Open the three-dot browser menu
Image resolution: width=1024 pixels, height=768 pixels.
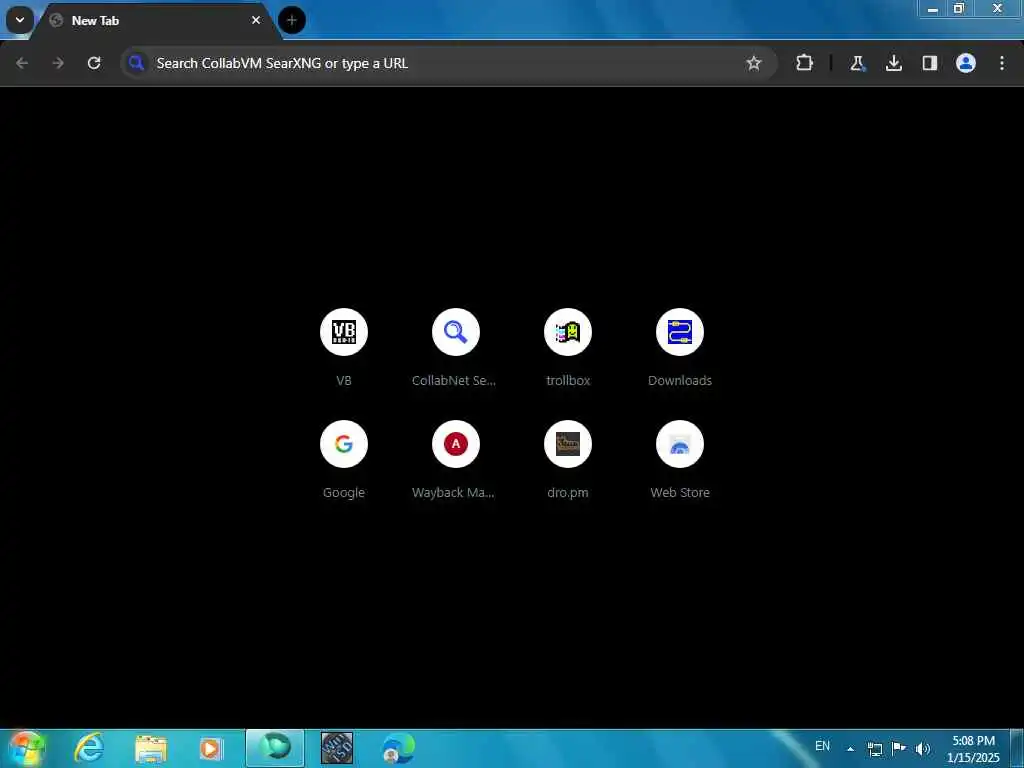[1002, 63]
